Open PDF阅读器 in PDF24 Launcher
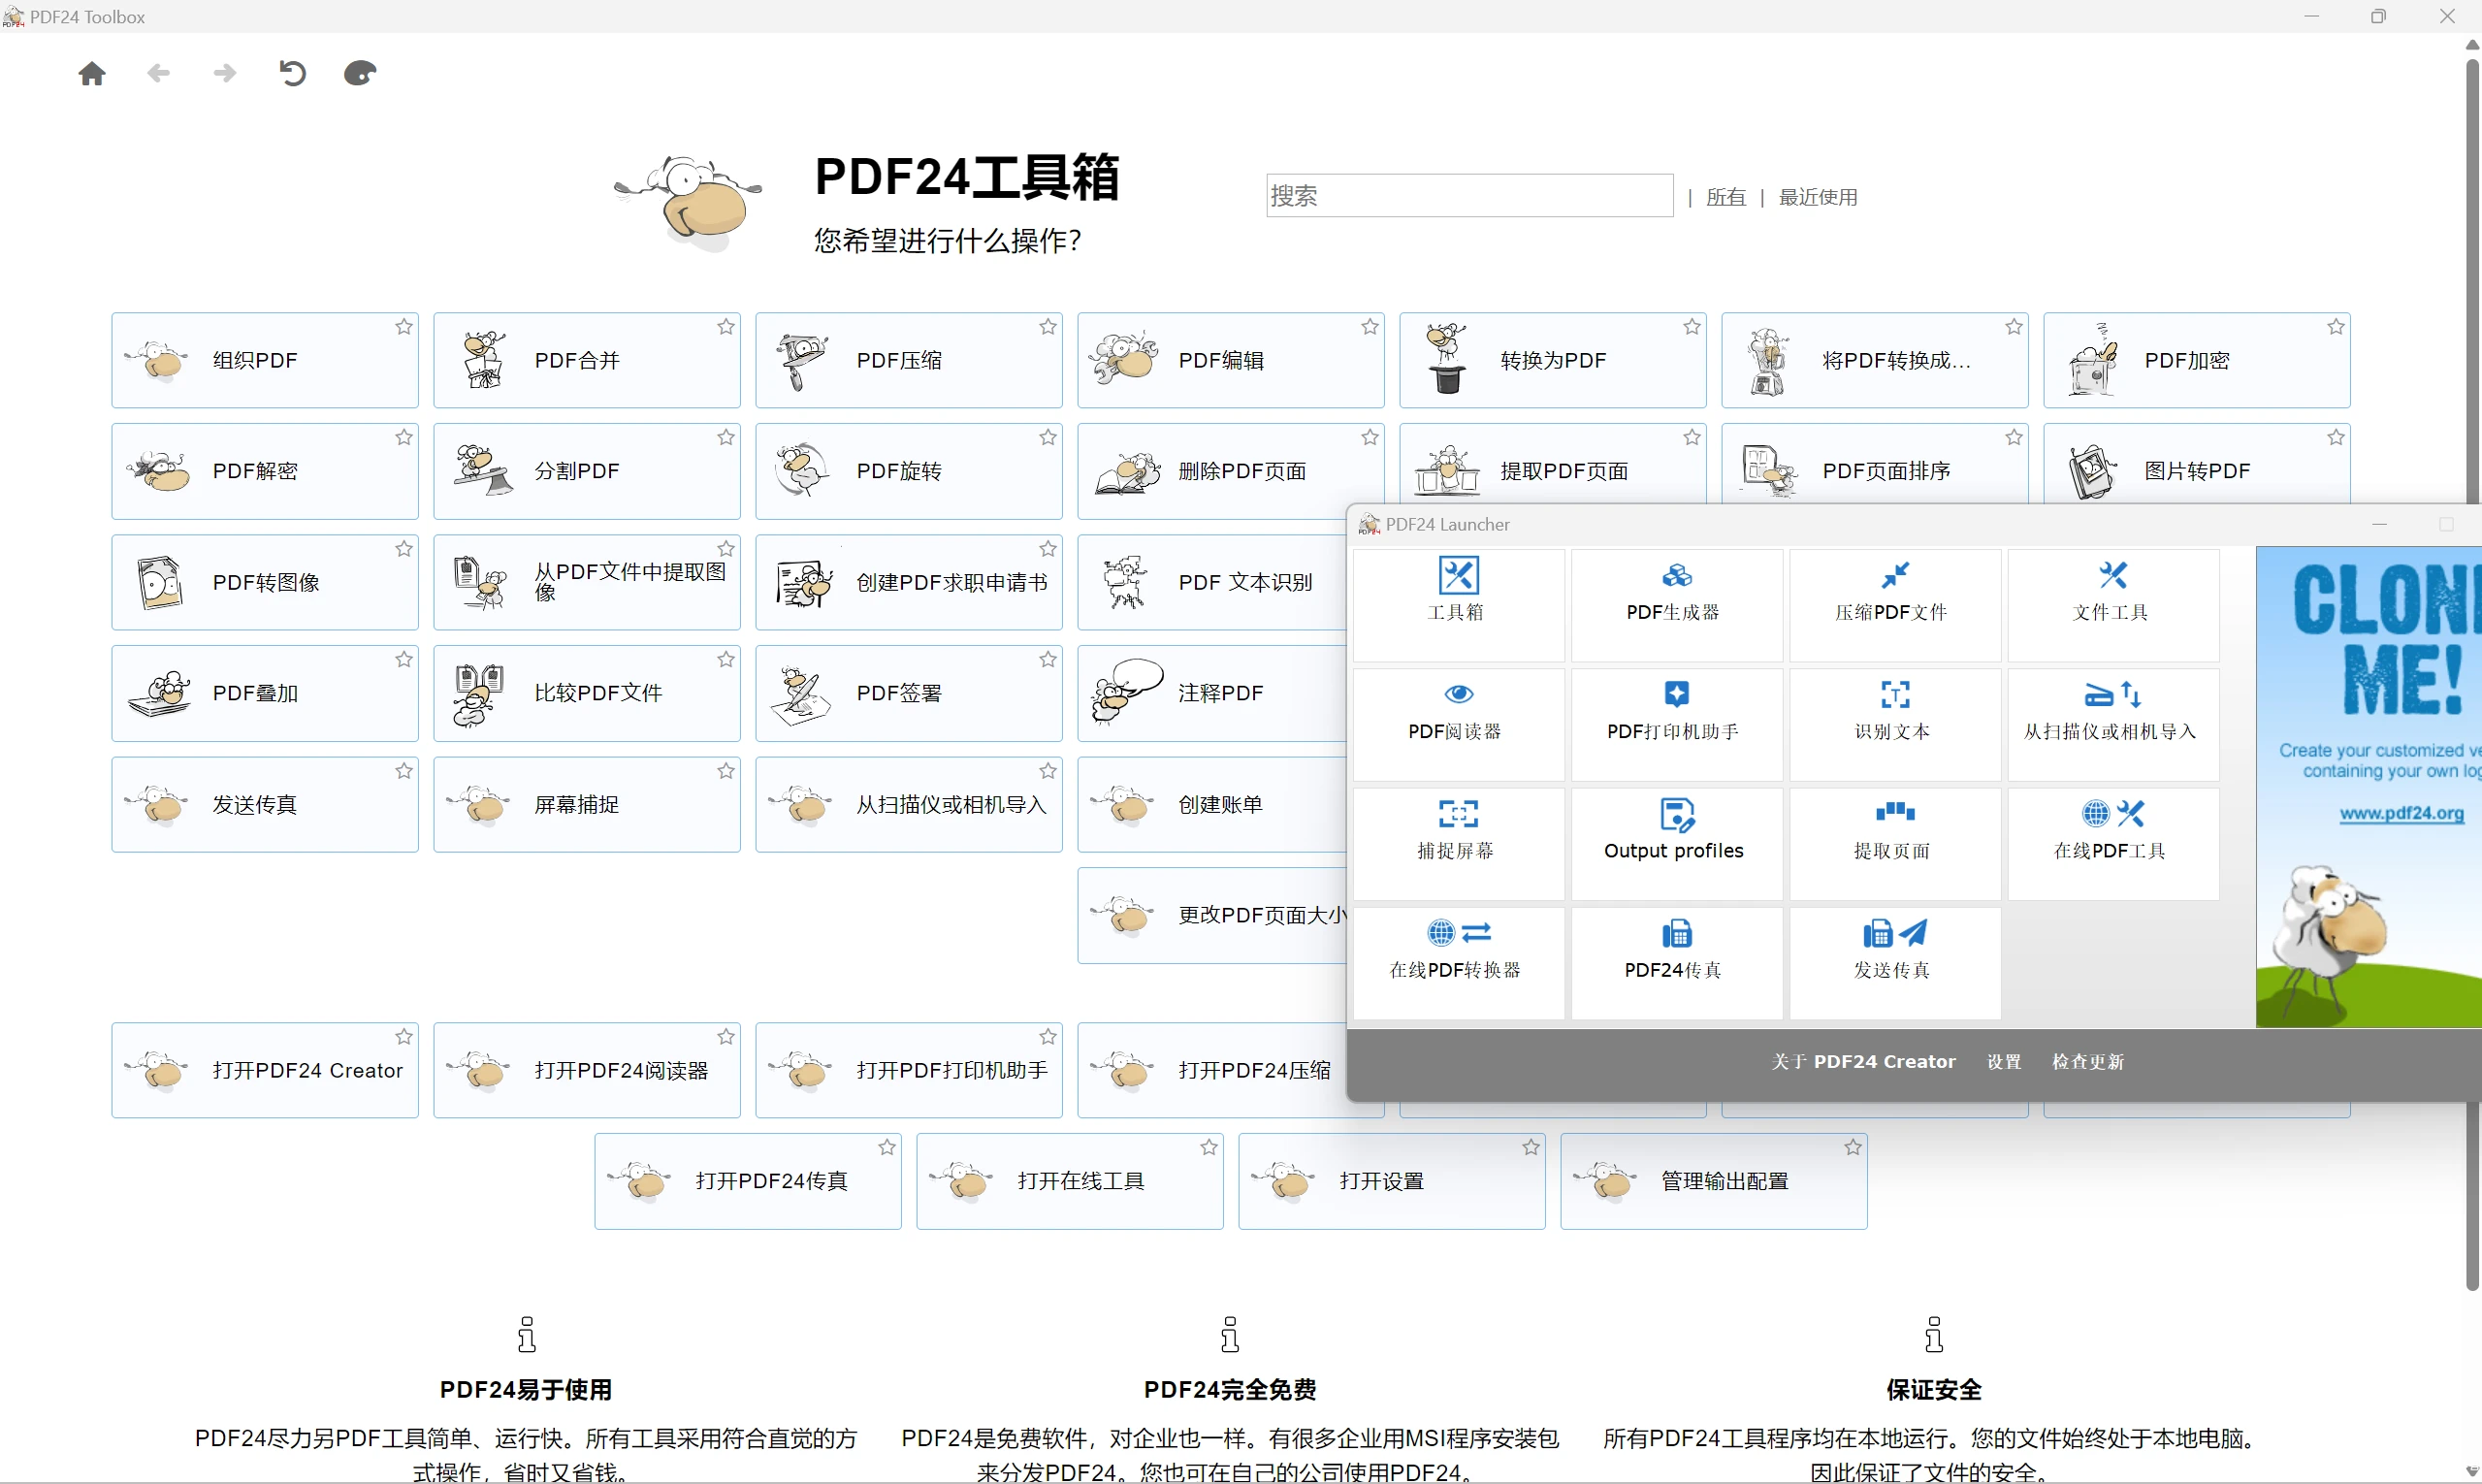Viewport: 2482px width, 1484px height. tap(1458, 724)
